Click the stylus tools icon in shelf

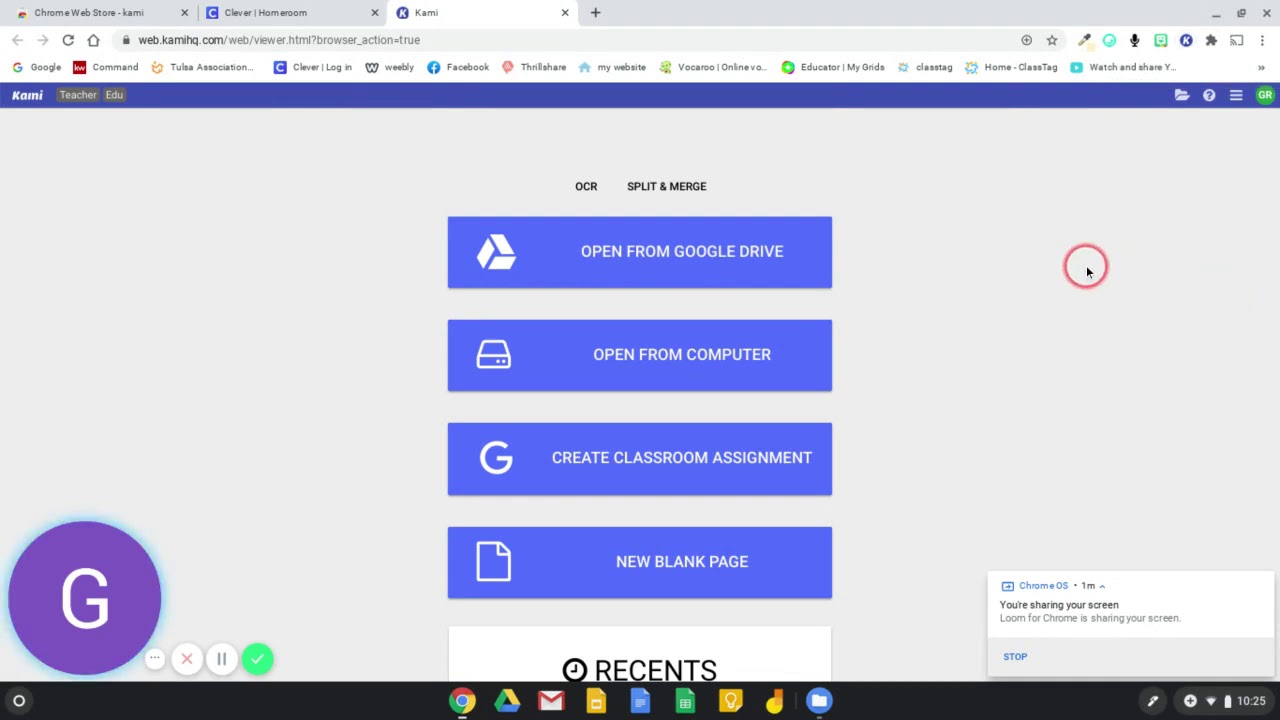click(1153, 701)
